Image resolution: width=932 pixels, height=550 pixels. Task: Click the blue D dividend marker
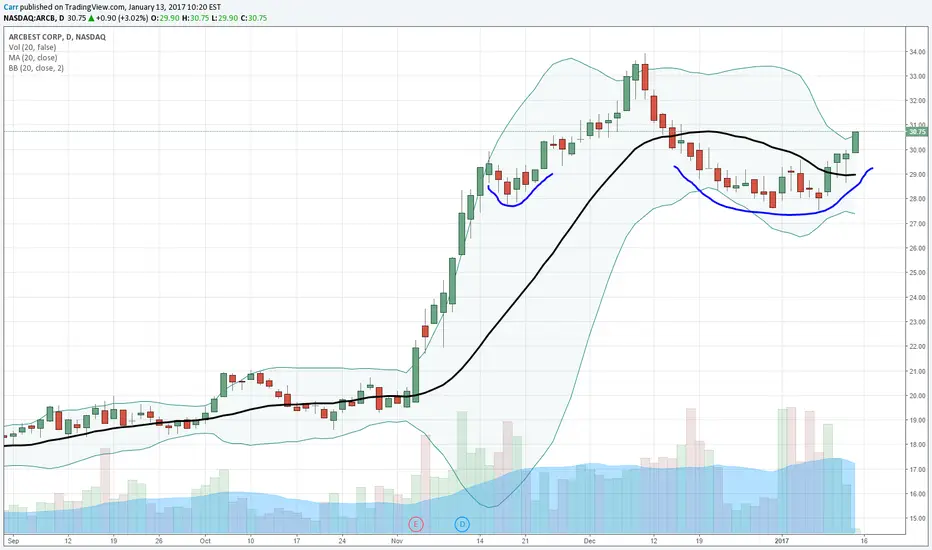462,524
